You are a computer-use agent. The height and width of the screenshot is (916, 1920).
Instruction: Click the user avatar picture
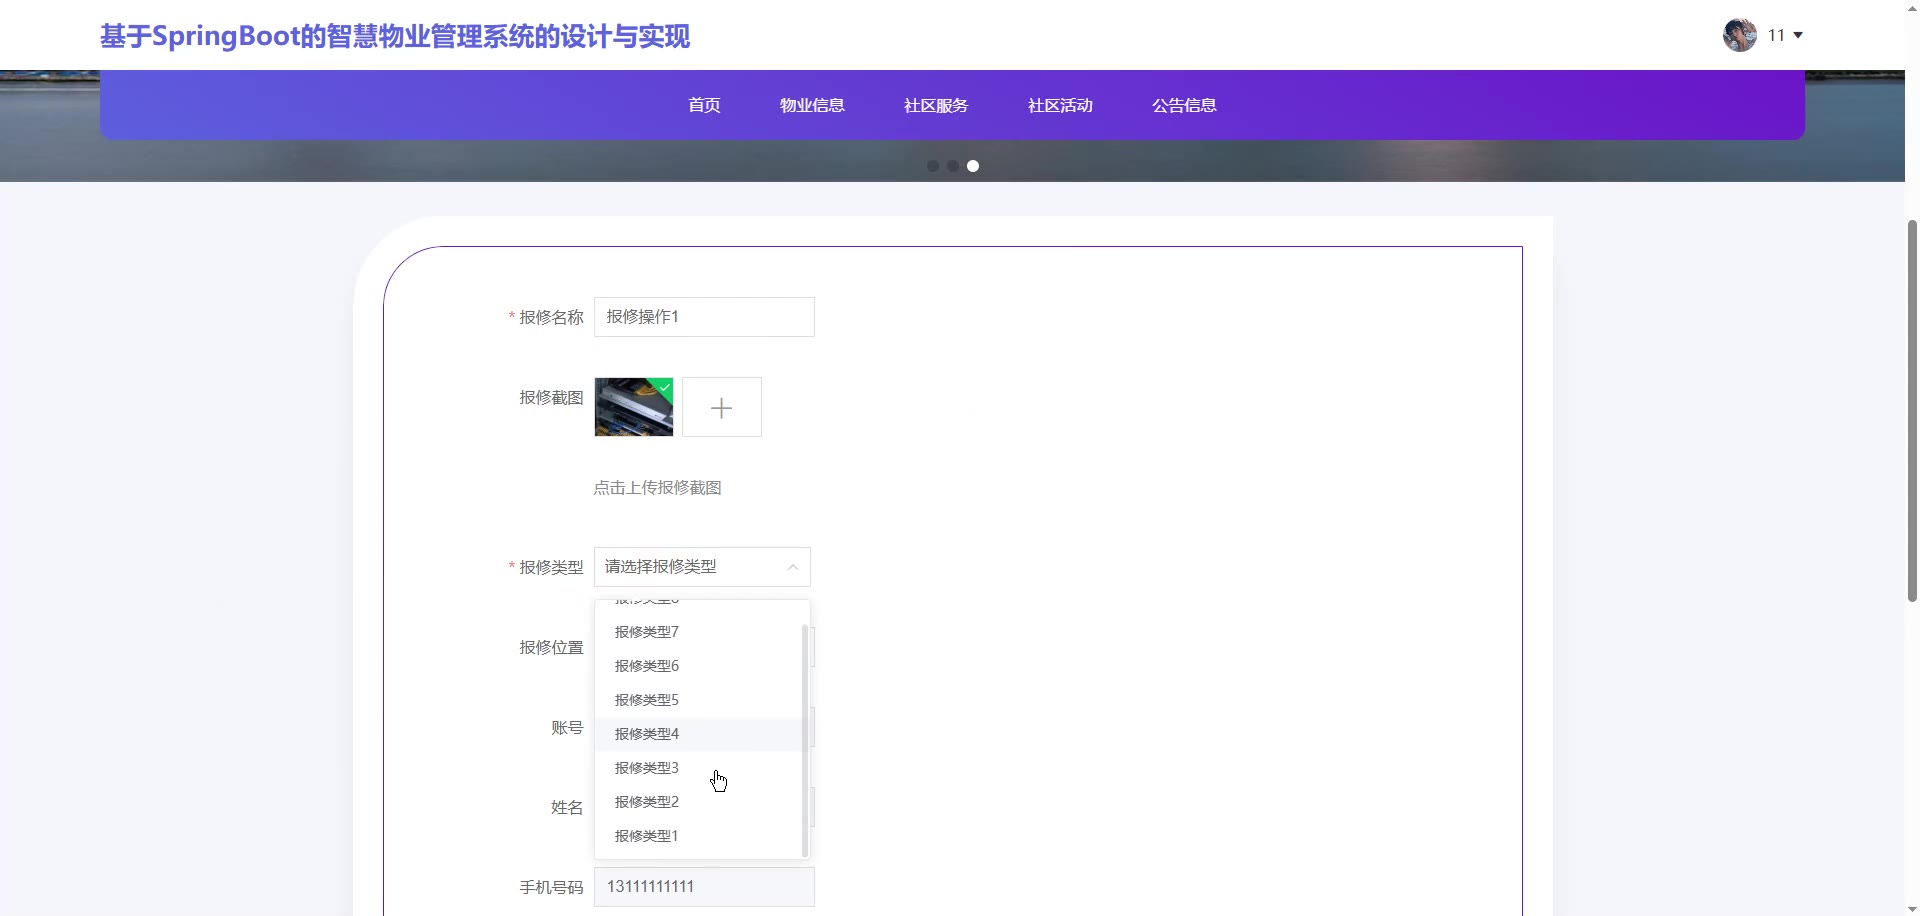pyautogui.click(x=1739, y=35)
